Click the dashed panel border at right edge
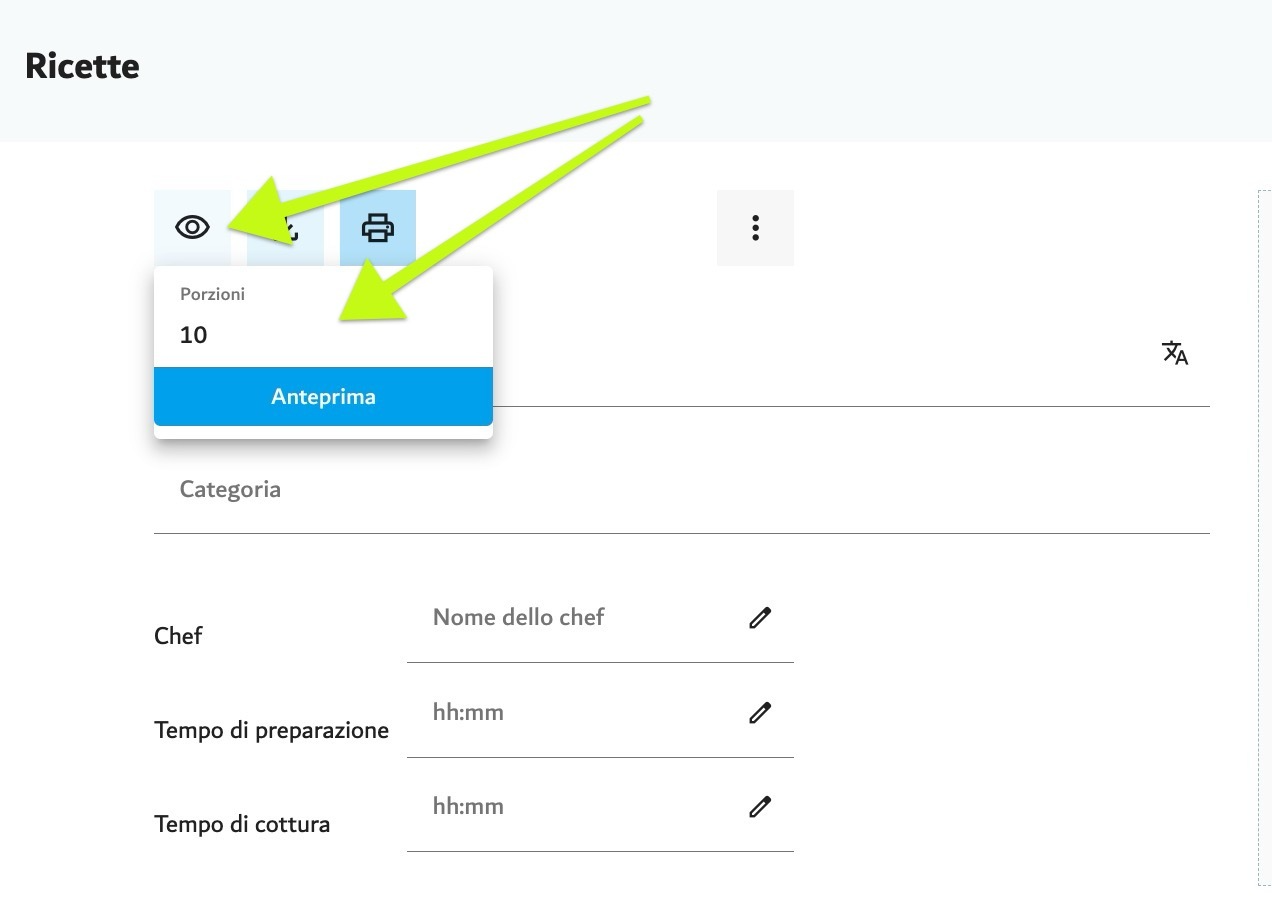Image resolution: width=1272 pixels, height=904 pixels. click(1258, 536)
